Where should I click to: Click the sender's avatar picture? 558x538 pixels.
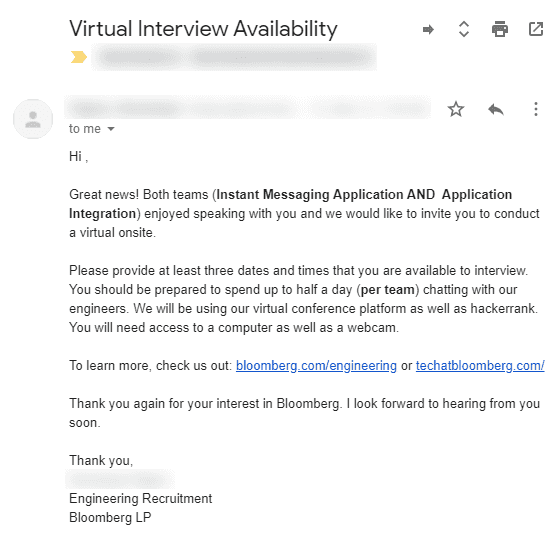coord(33,119)
